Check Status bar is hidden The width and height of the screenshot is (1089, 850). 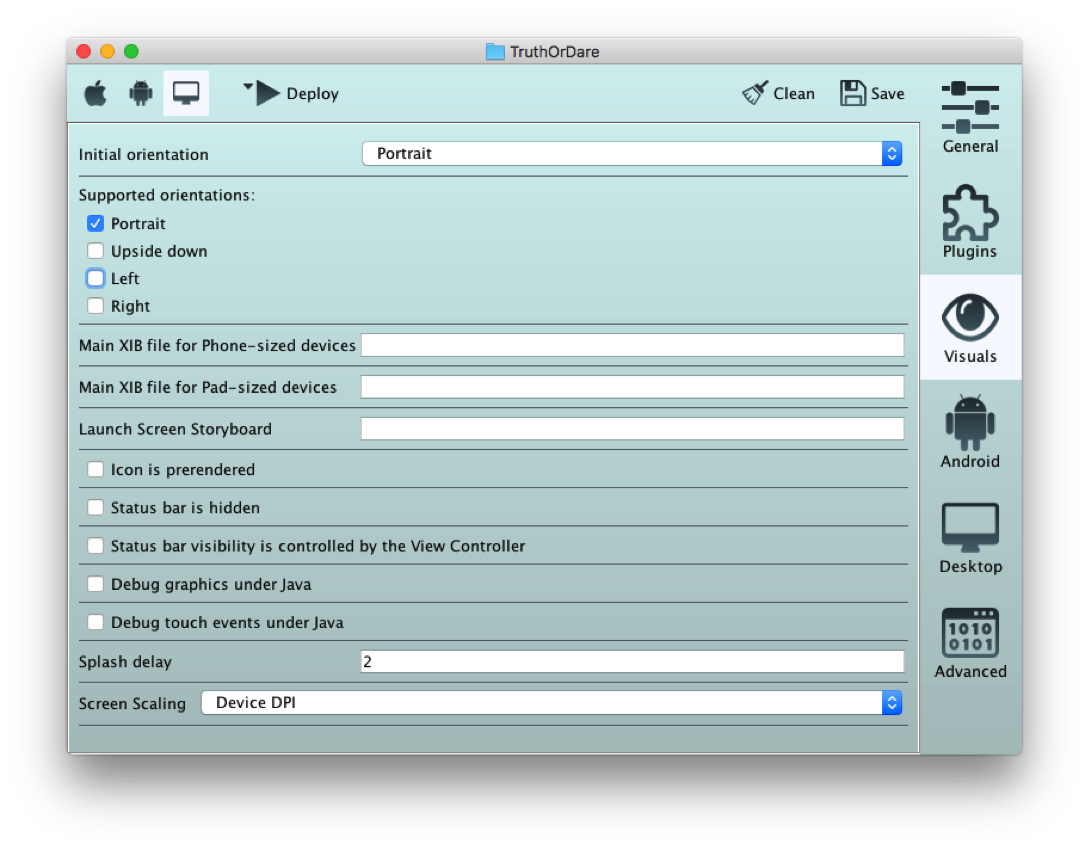(95, 508)
